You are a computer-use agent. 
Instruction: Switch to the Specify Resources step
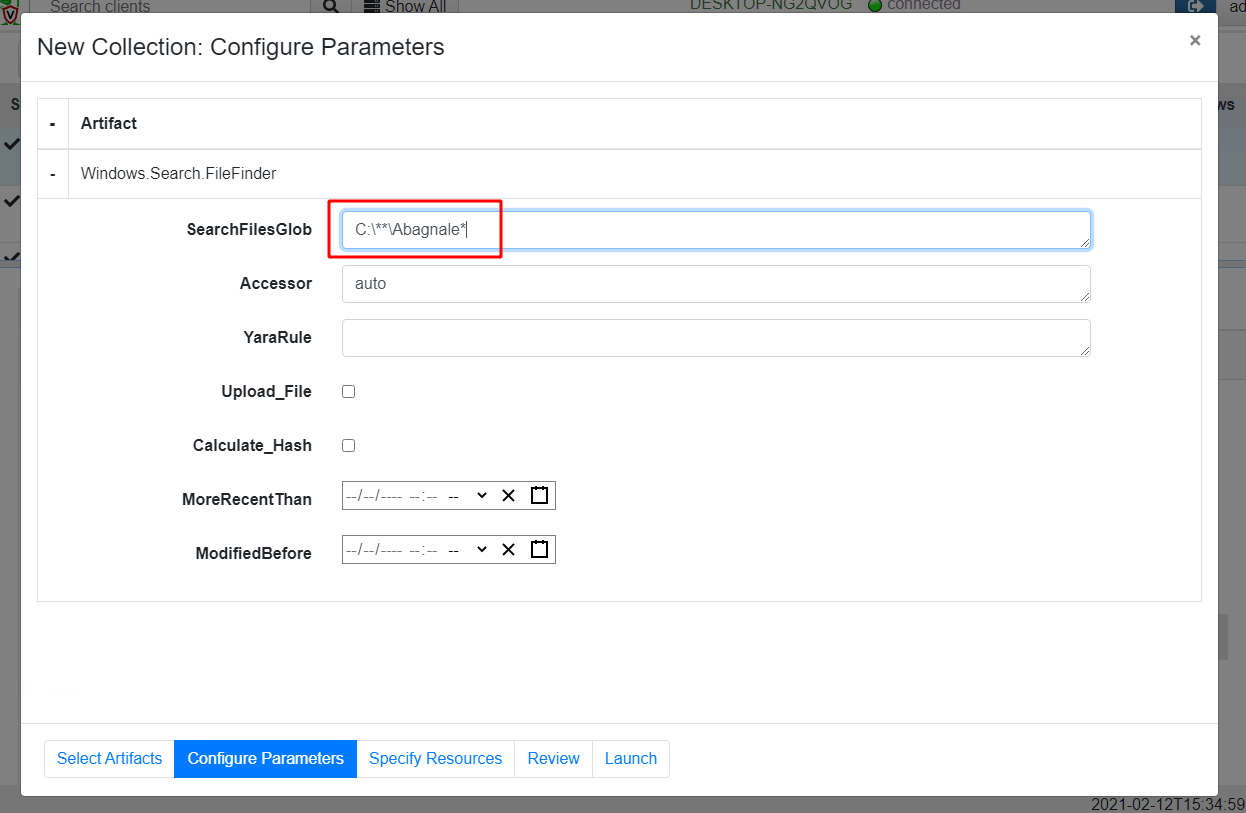(435, 759)
